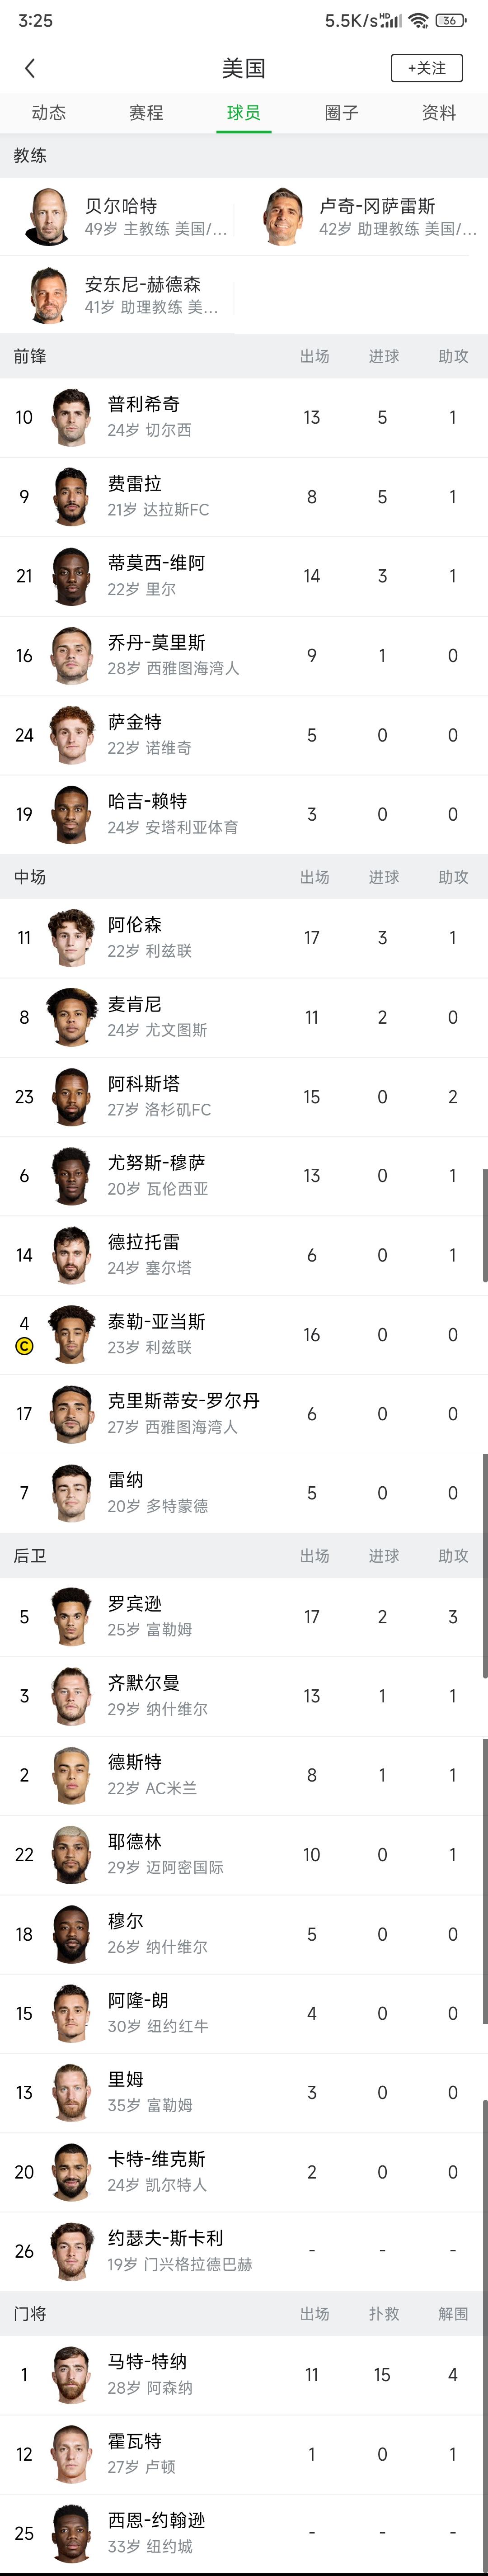The width and height of the screenshot is (488, 2576).
Task: Open the 资料 tab
Action: [x=439, y=113]
